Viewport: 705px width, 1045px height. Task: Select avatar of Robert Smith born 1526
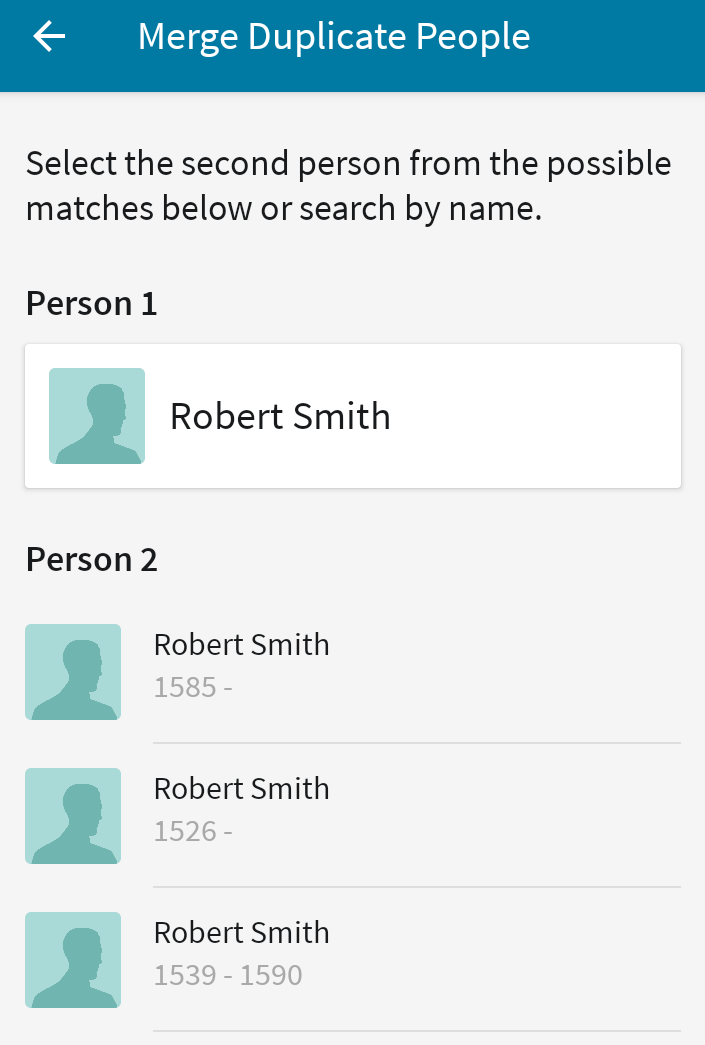pyautogui.click(x=73, y=816)
